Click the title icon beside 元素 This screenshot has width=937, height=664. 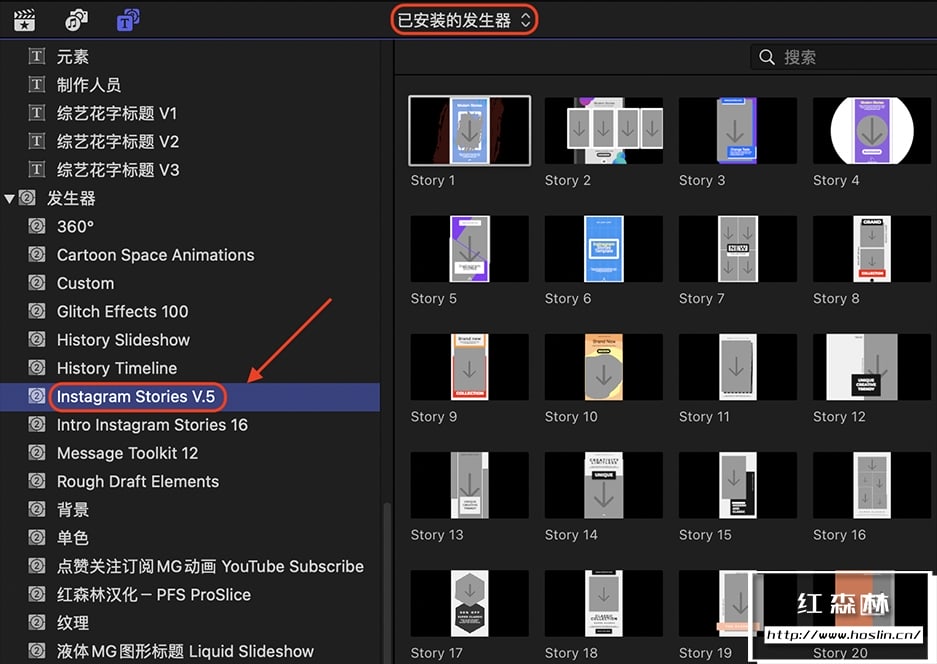tap(36, 57)
